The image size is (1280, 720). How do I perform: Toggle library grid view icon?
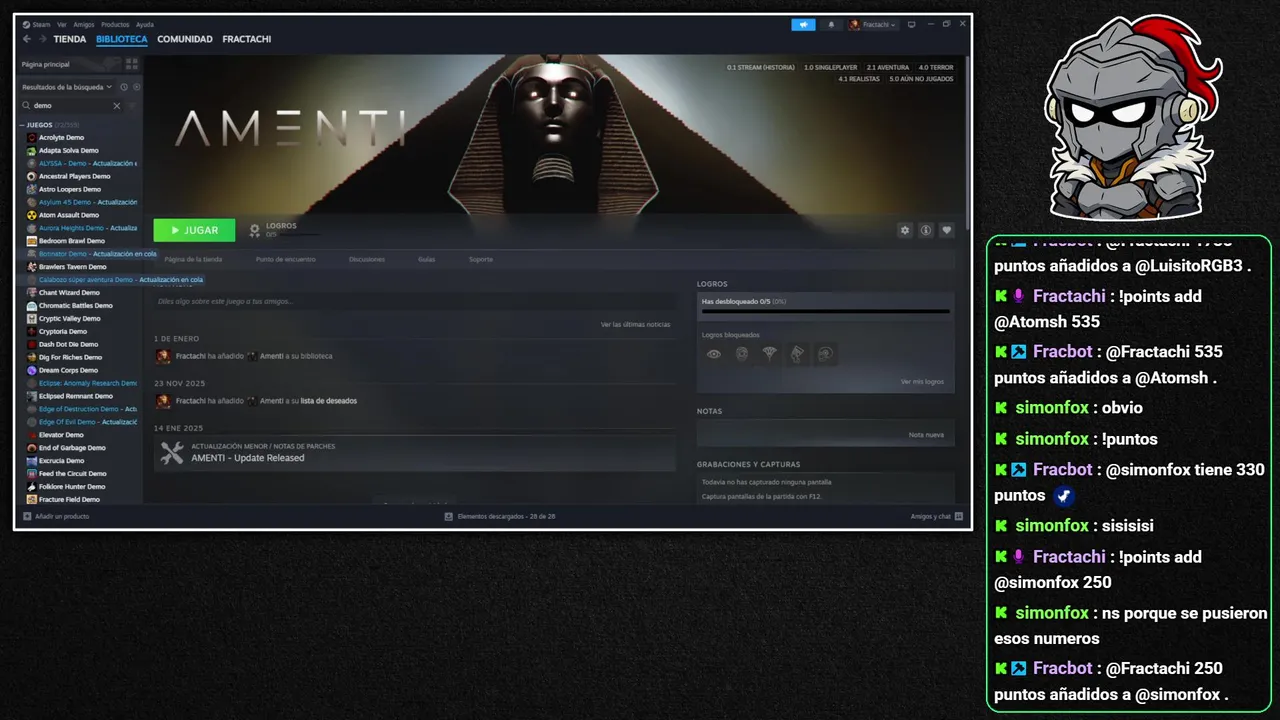point(131,63)
